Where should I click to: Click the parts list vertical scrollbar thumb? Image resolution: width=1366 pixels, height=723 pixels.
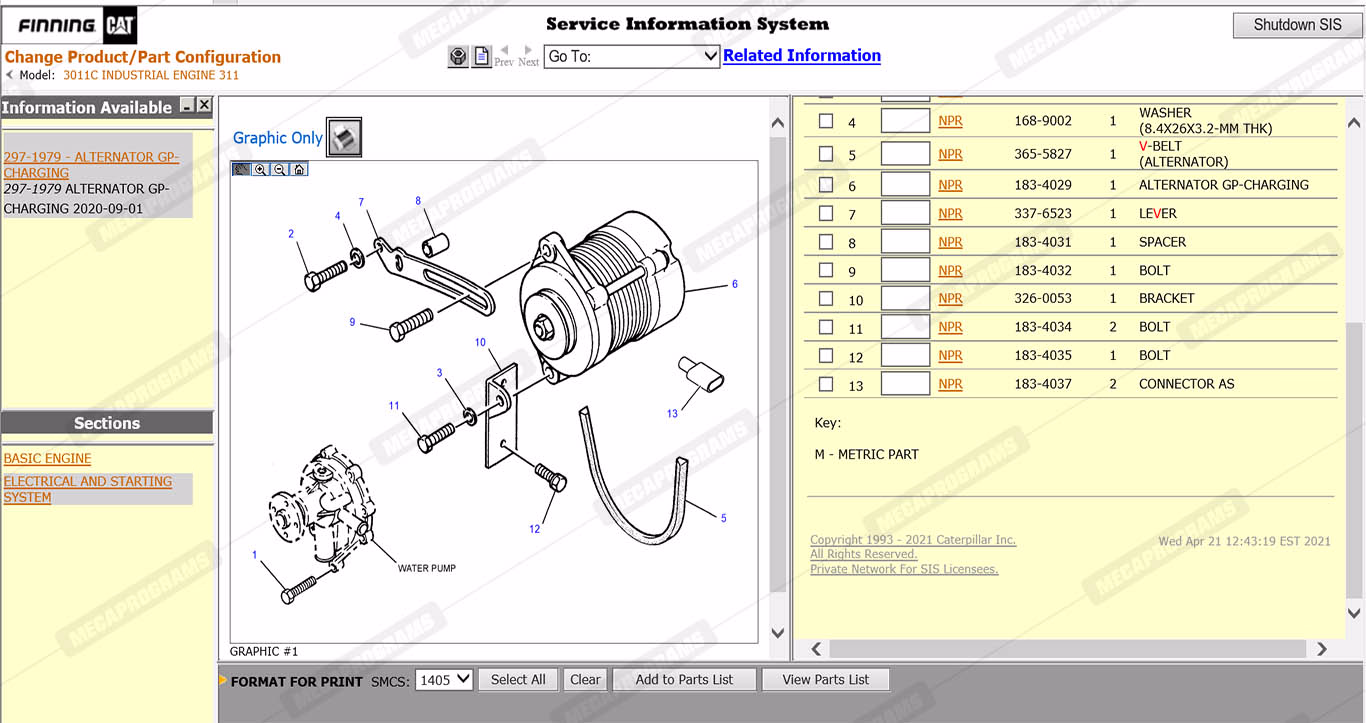[1355, 459]
